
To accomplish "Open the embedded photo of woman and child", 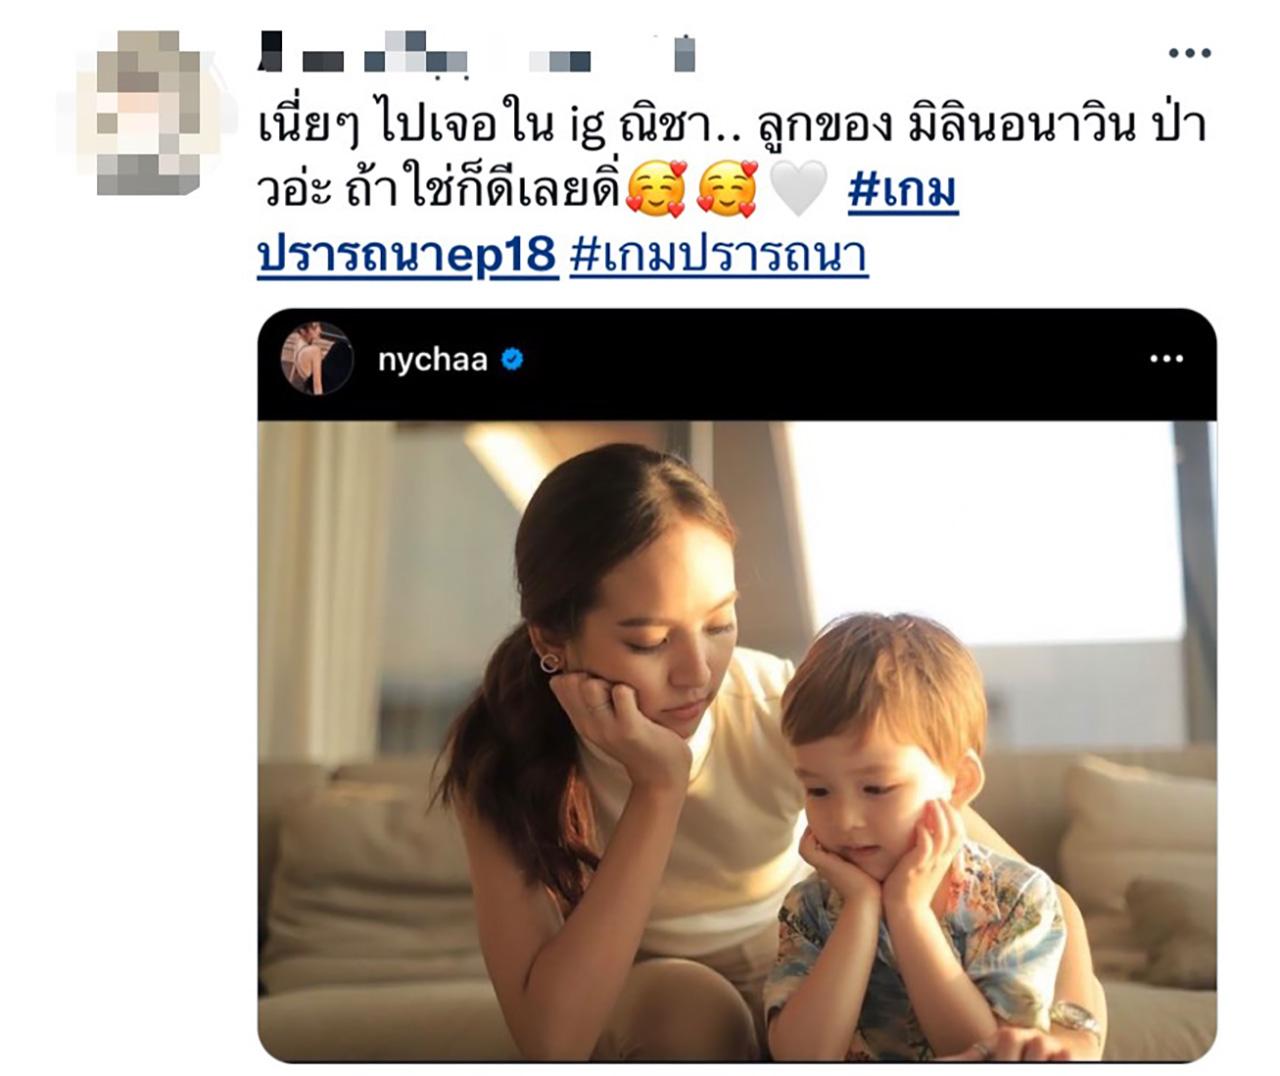I will click(737, 741).
